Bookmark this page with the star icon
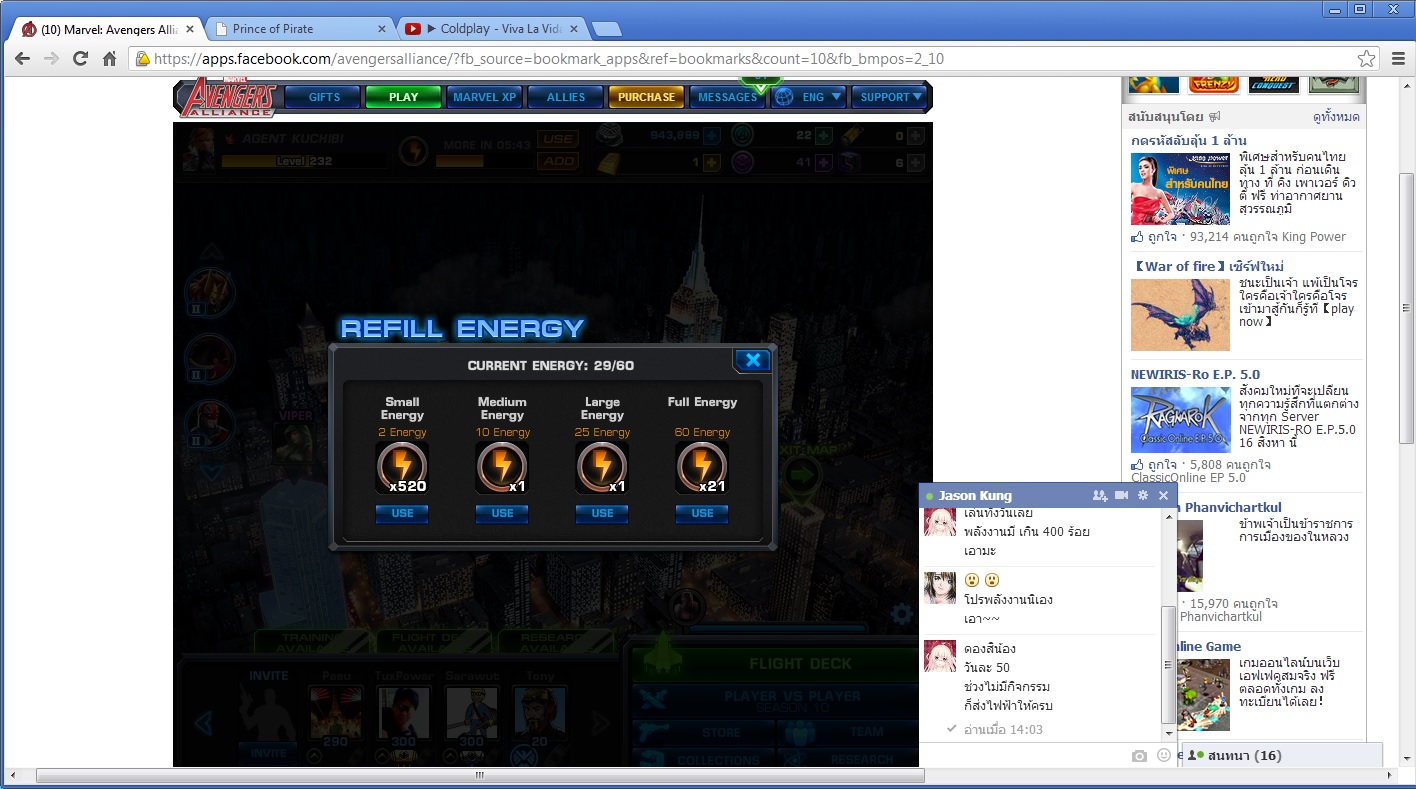The width and height of the screenshot is (1416, 789). pos(1366,59)
